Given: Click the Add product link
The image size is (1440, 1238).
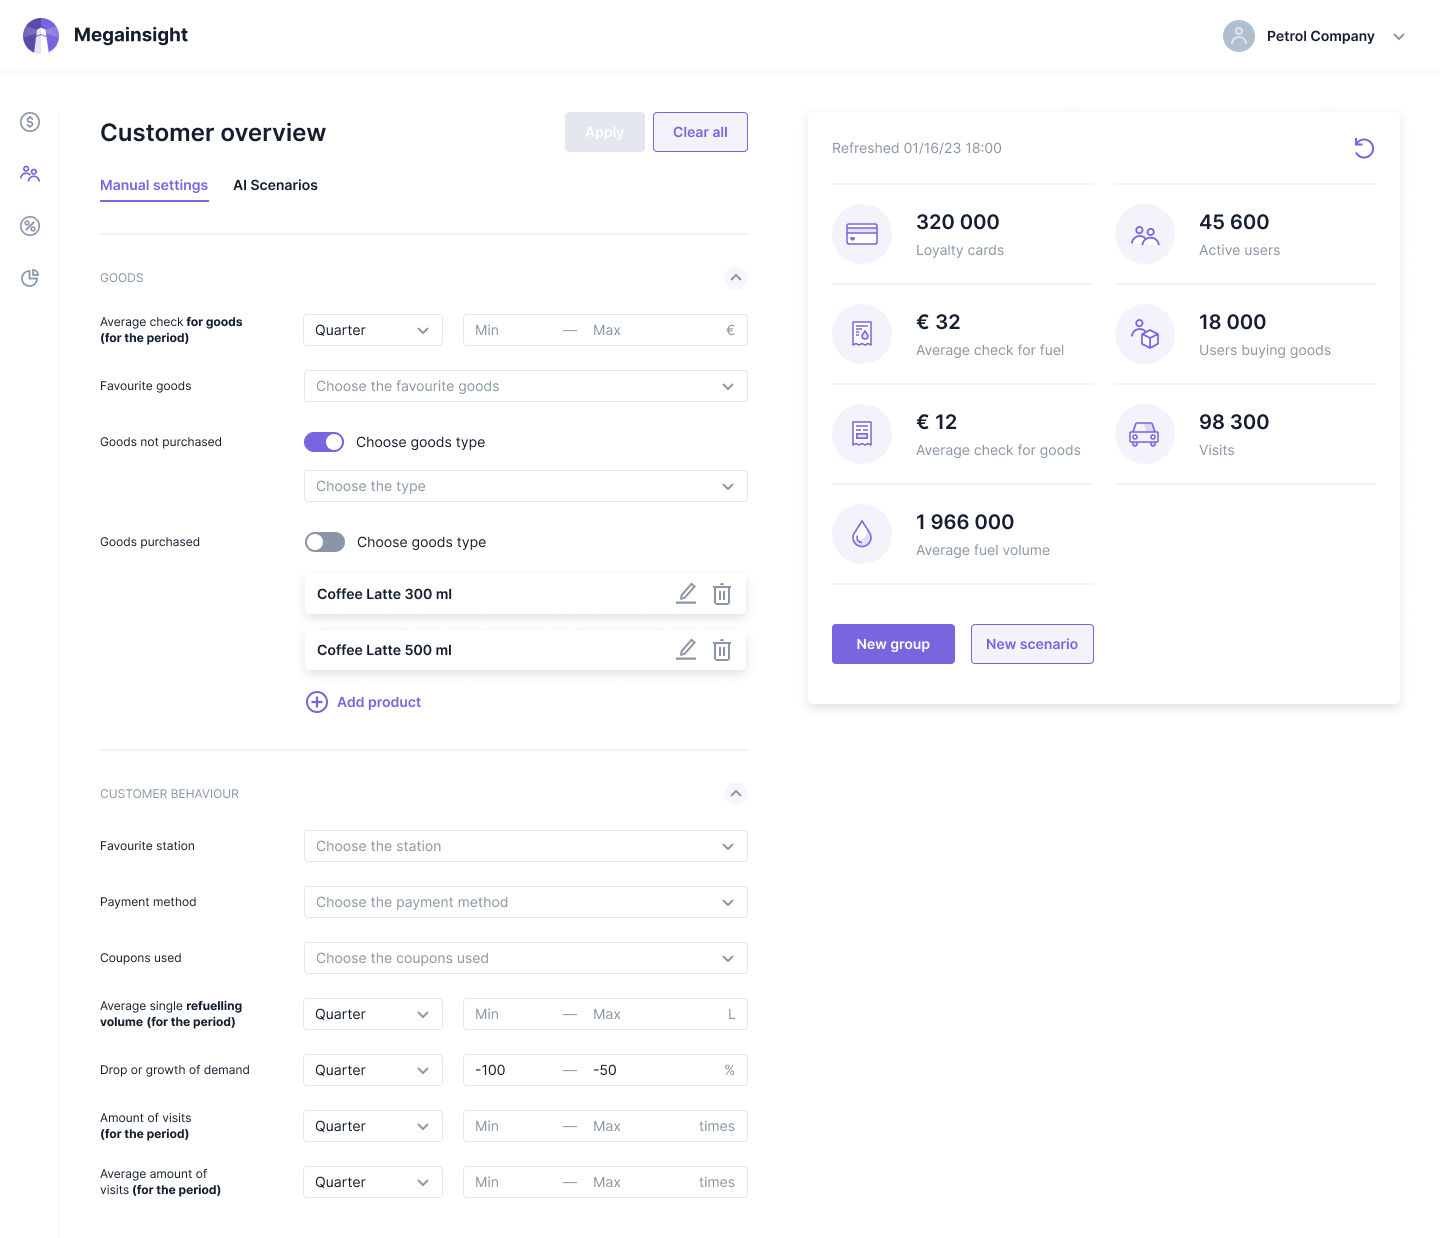Looking at the screenshot, I should (x=378, y=702).
